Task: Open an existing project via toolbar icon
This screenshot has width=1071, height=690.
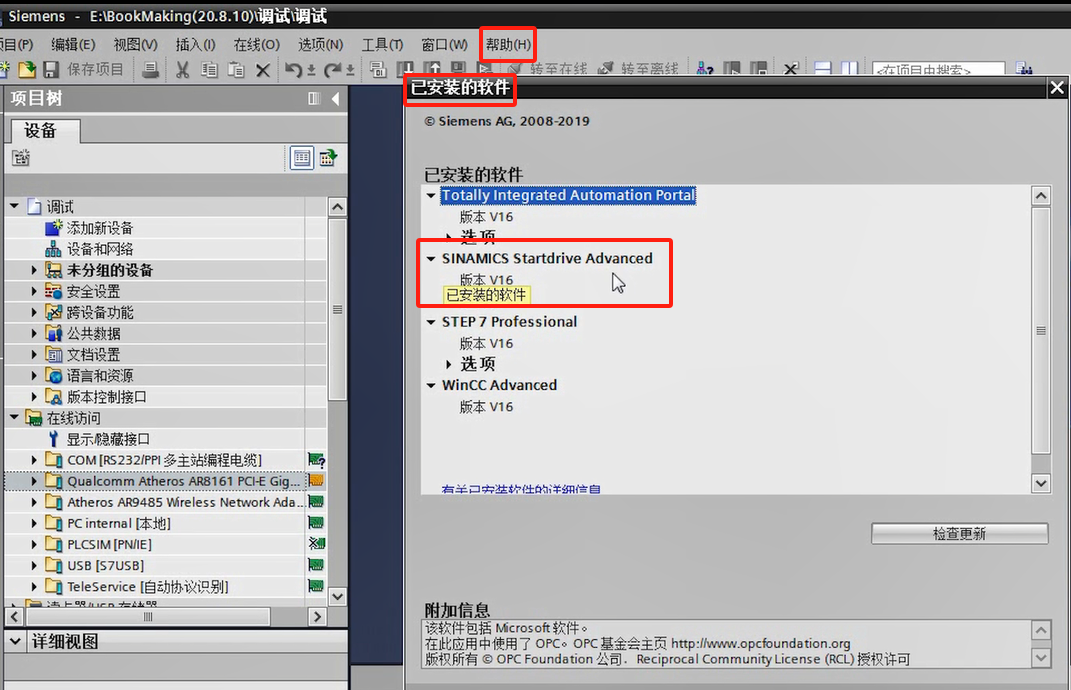Action: pos(27,69)
